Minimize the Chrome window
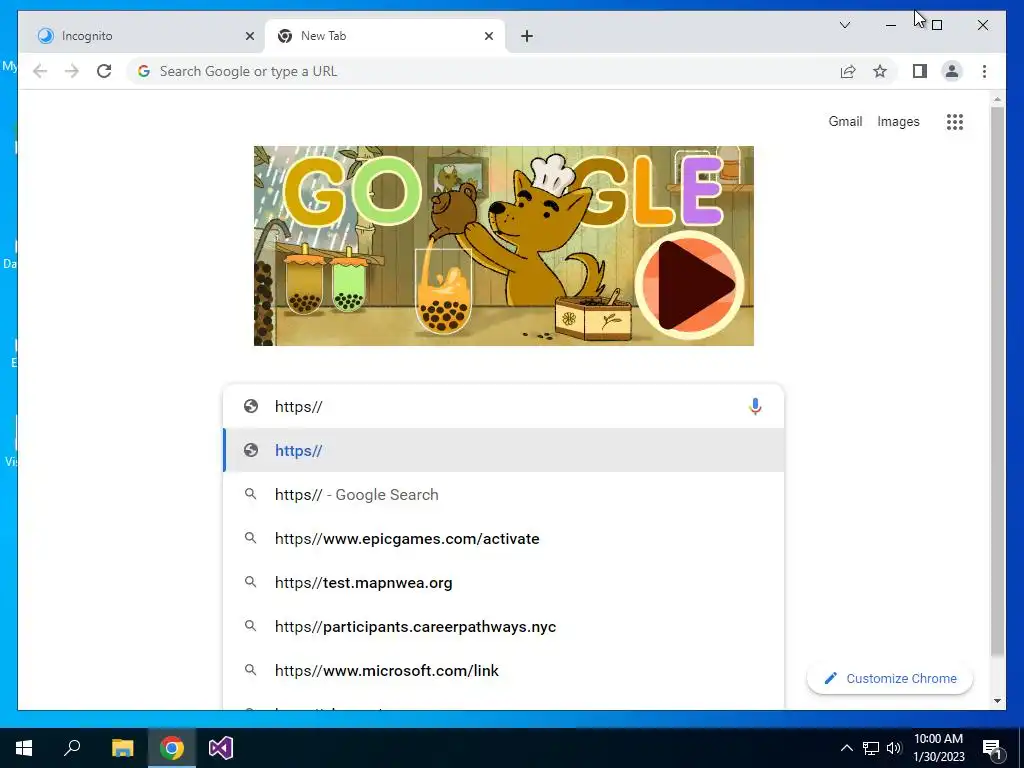Screen dimensions: 1024x768 click(891, 25)
